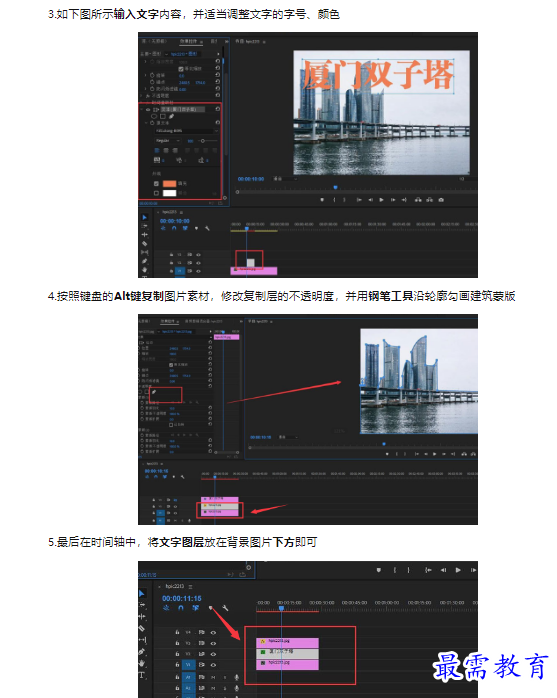Image resolution: width=557 pixels, height=698 pixels.
Task: Open the font family dropdown in step 3
Action: pyautogui.click(x=186, y=131)
